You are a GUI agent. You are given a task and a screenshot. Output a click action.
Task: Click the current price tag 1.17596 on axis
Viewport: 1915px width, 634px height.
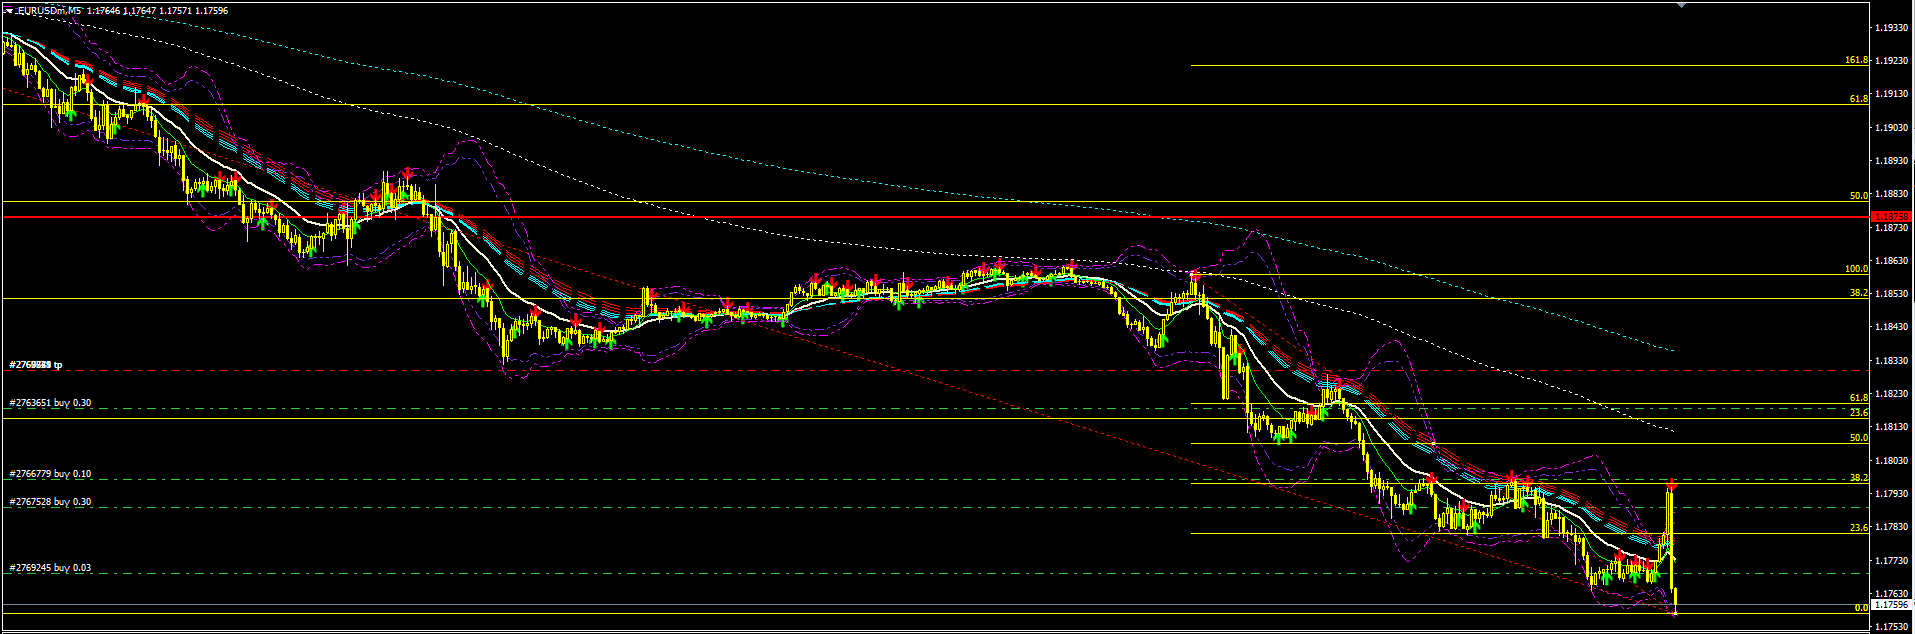point(1891,605)
